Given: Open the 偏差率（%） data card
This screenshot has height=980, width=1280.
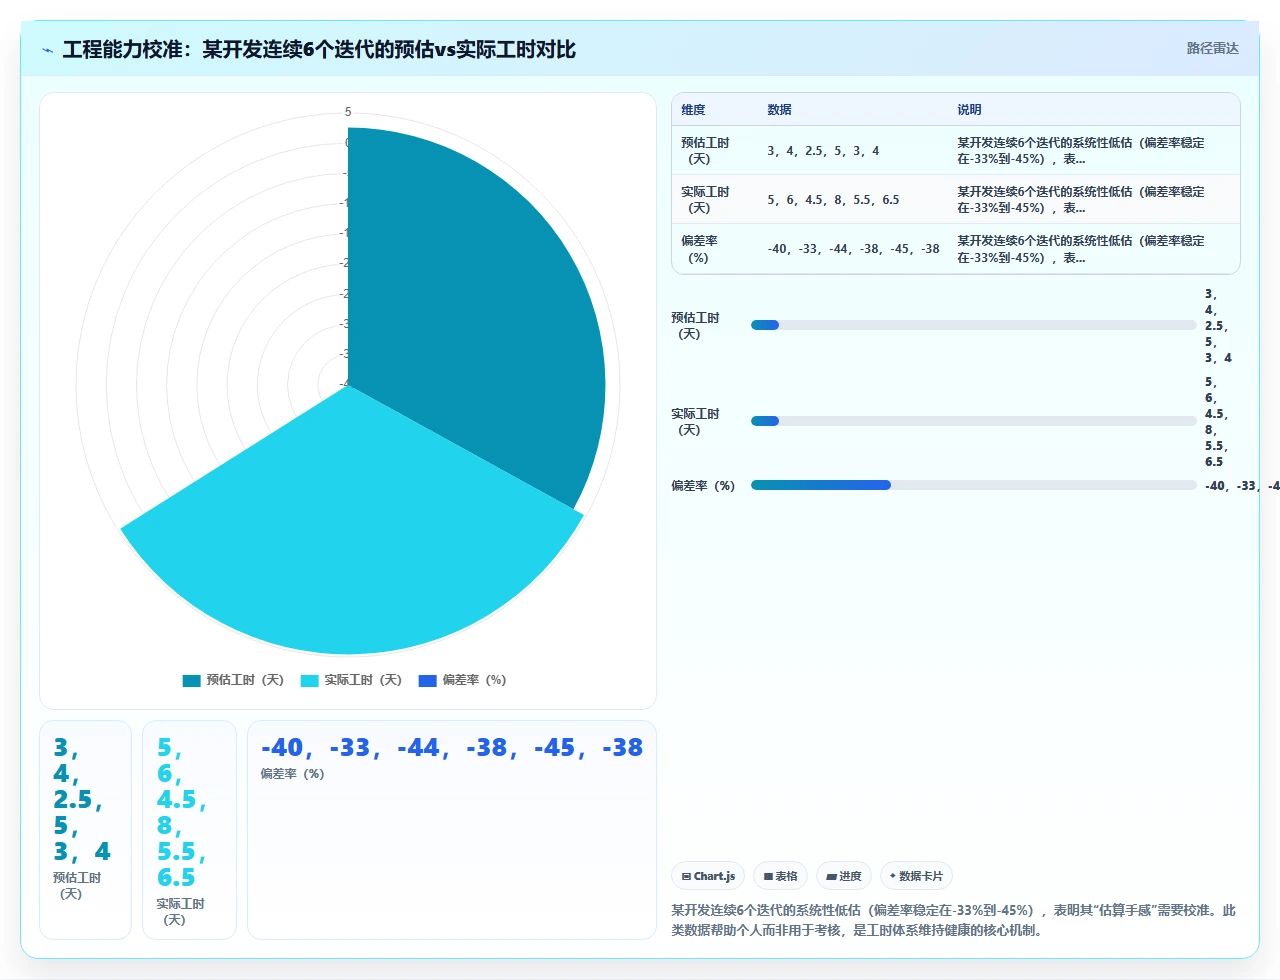Looking at the screenshot, I should tap(451, 830).
